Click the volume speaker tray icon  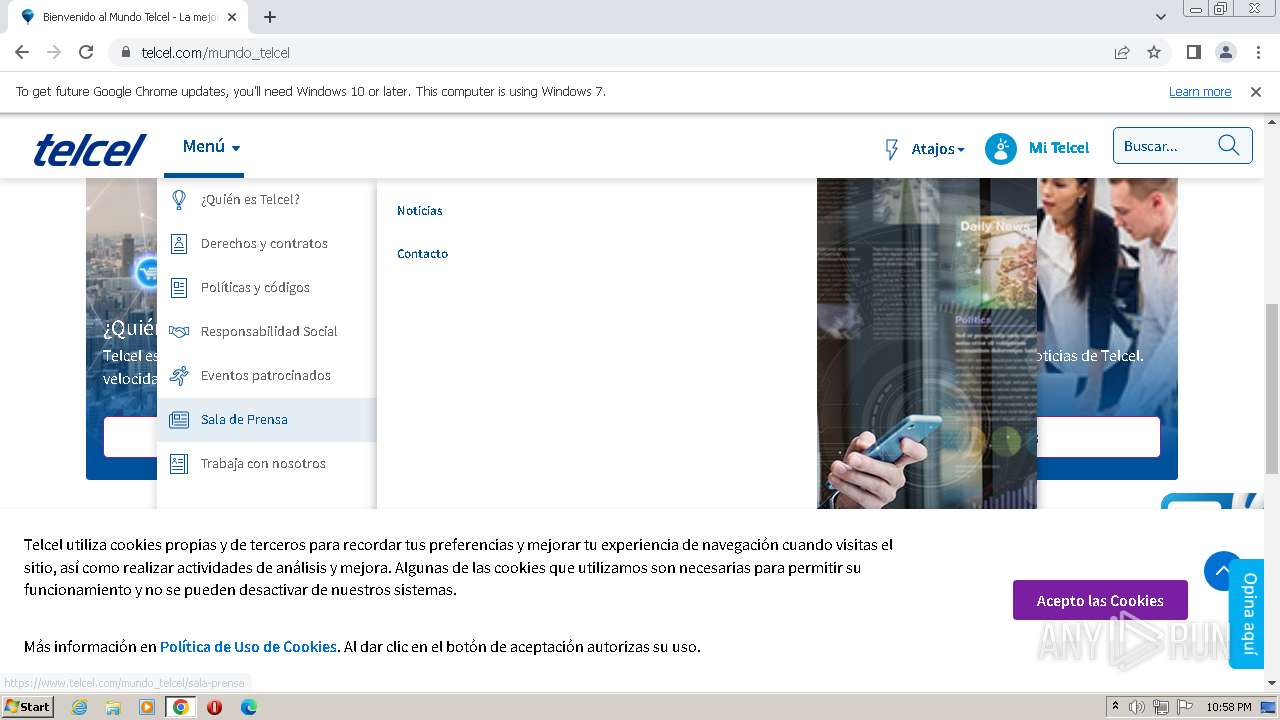(1137, 707)
